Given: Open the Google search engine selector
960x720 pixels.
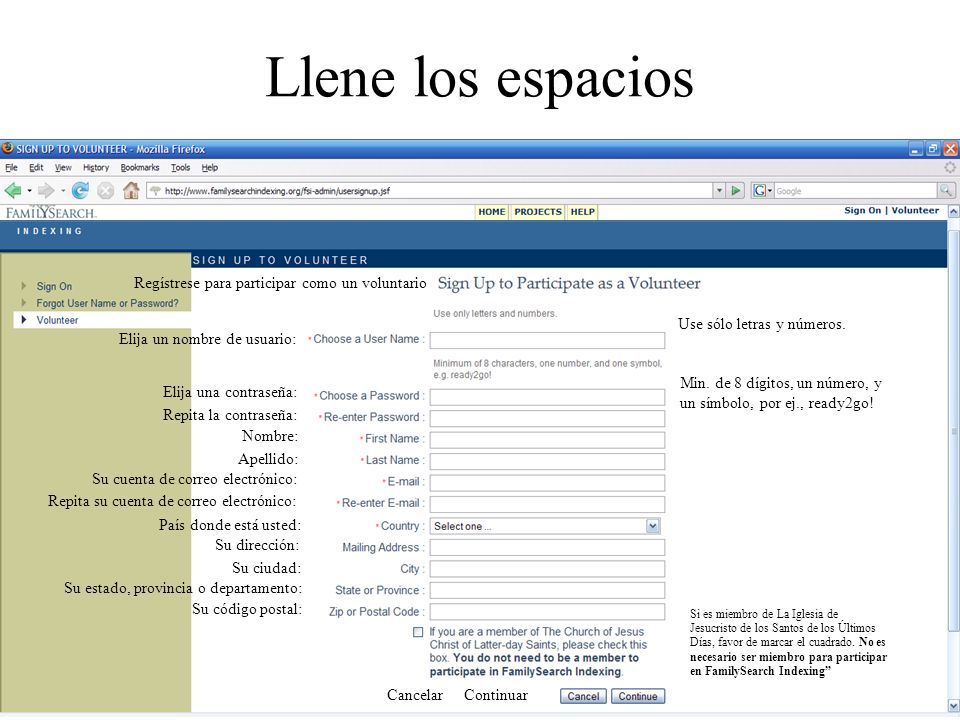Looking at the screenshot, I should coord(762,190).
